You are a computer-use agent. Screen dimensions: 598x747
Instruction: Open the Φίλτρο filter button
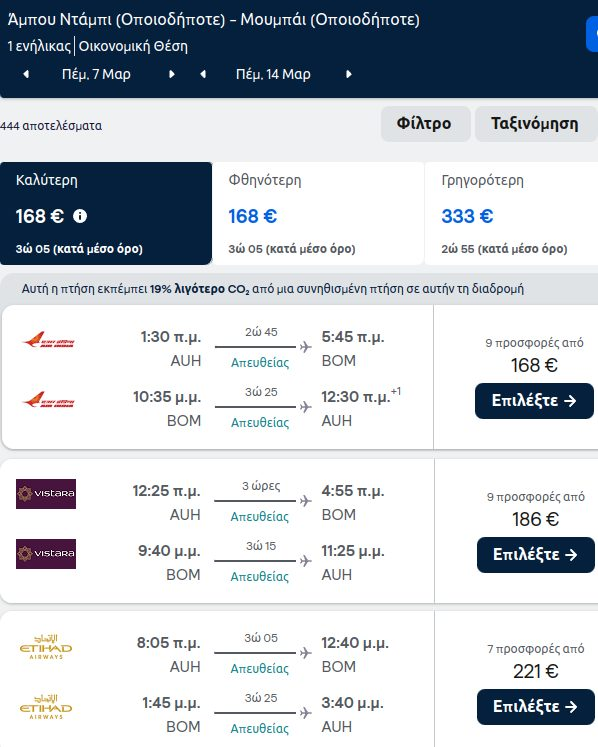pos(426,124)
